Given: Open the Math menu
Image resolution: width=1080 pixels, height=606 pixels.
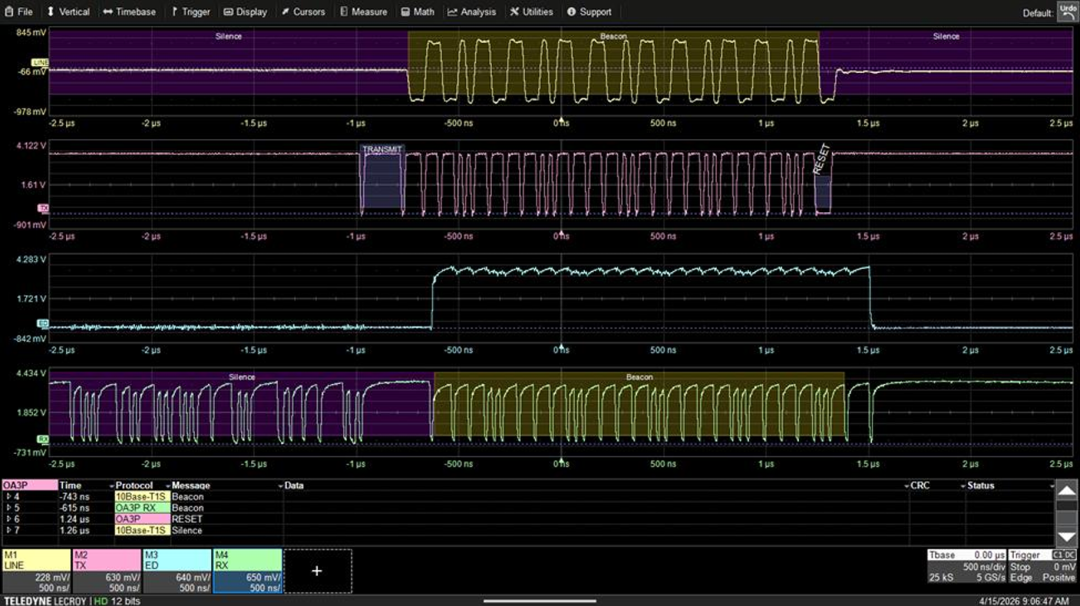Looking at the screenshot, I should point(418,12).
